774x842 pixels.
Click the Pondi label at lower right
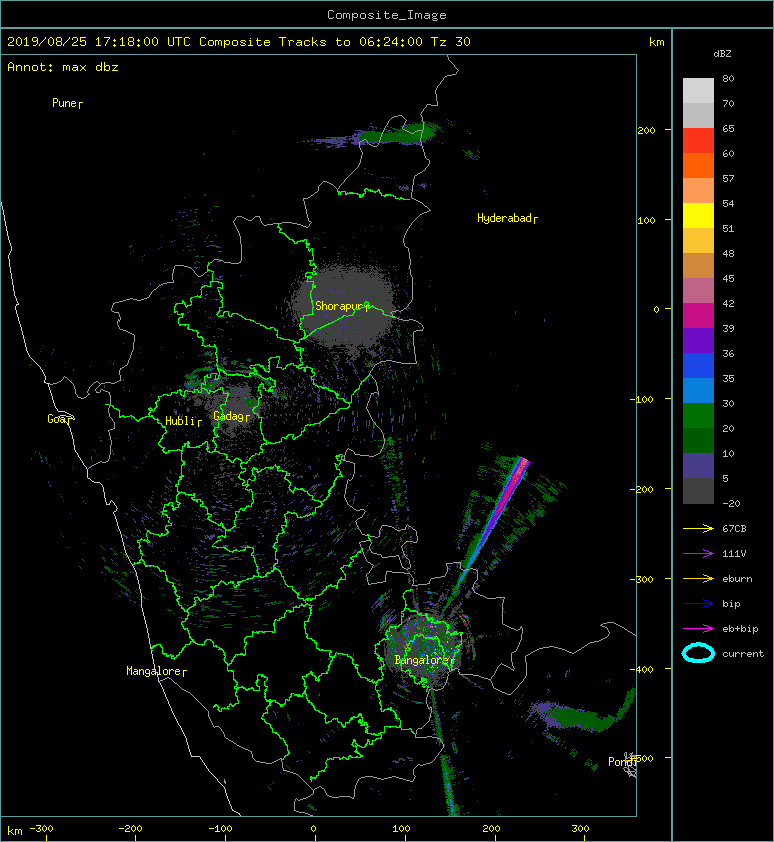click(x=622, y=762)
